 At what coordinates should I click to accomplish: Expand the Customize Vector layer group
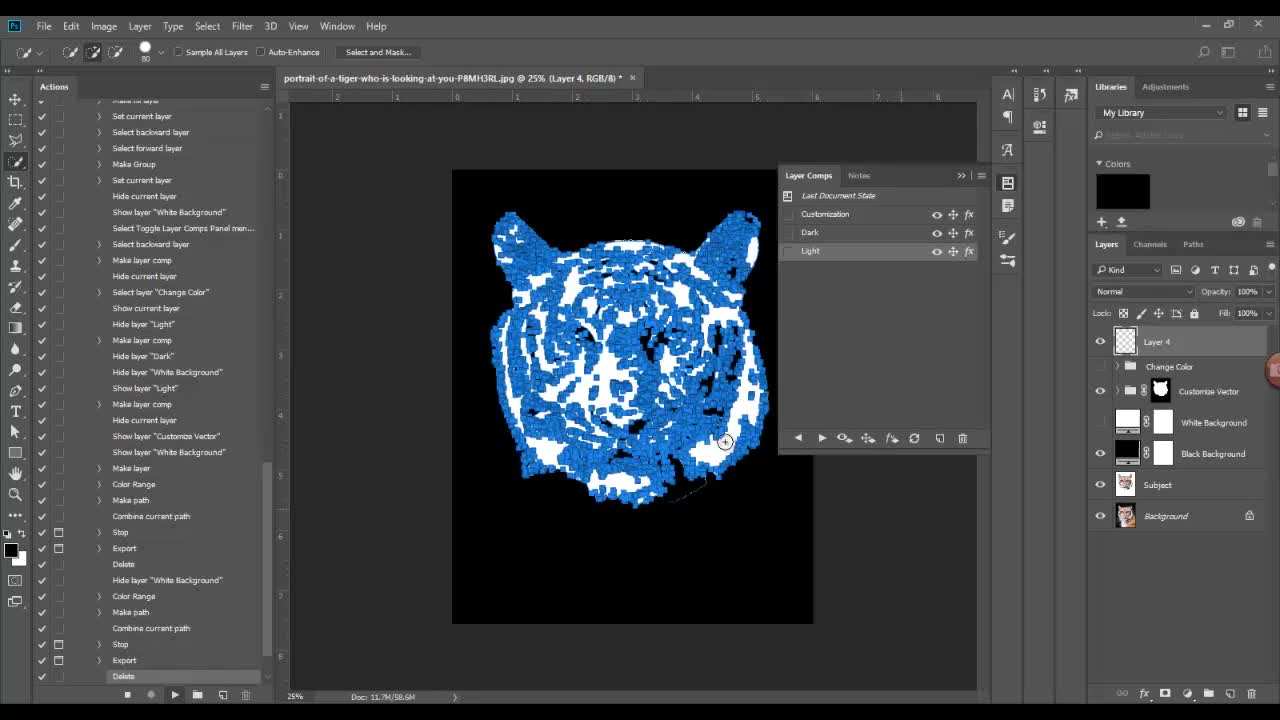1117,391
